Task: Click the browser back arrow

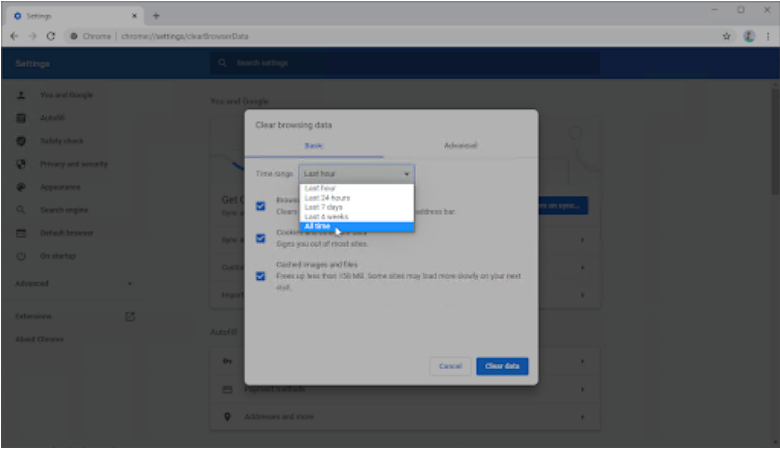Action: [14, 36]
